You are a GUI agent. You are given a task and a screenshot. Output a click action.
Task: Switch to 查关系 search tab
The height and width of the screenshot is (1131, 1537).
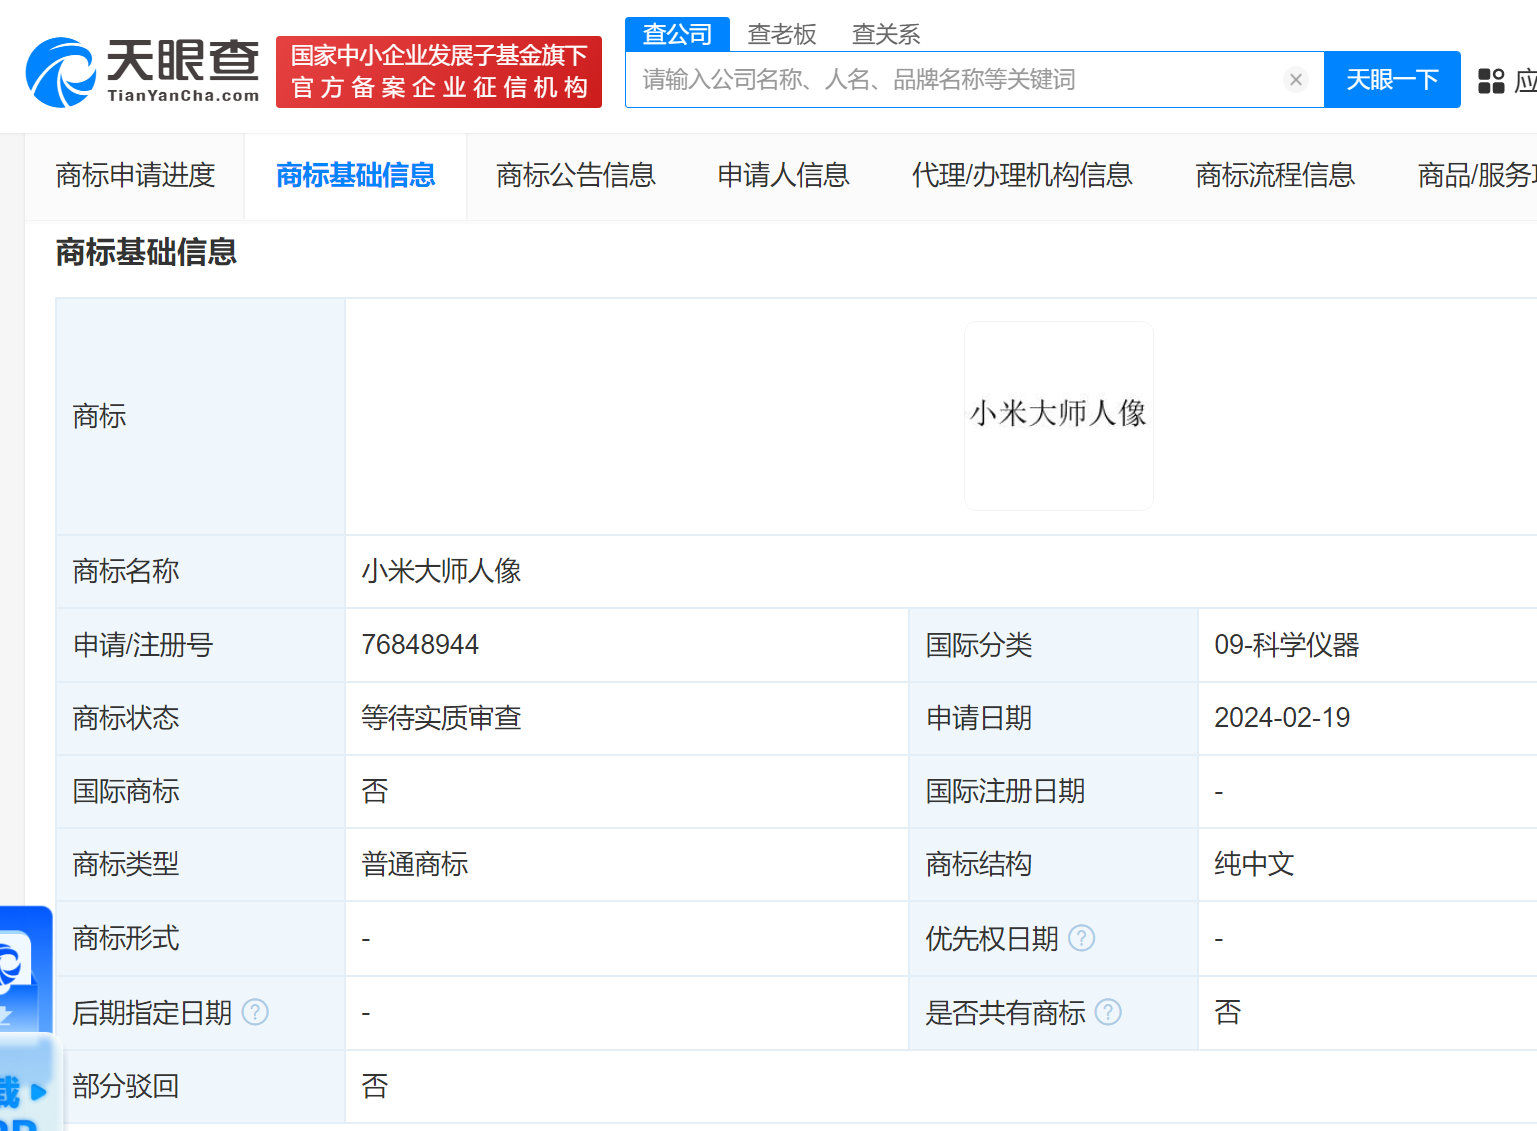[886, 34]
